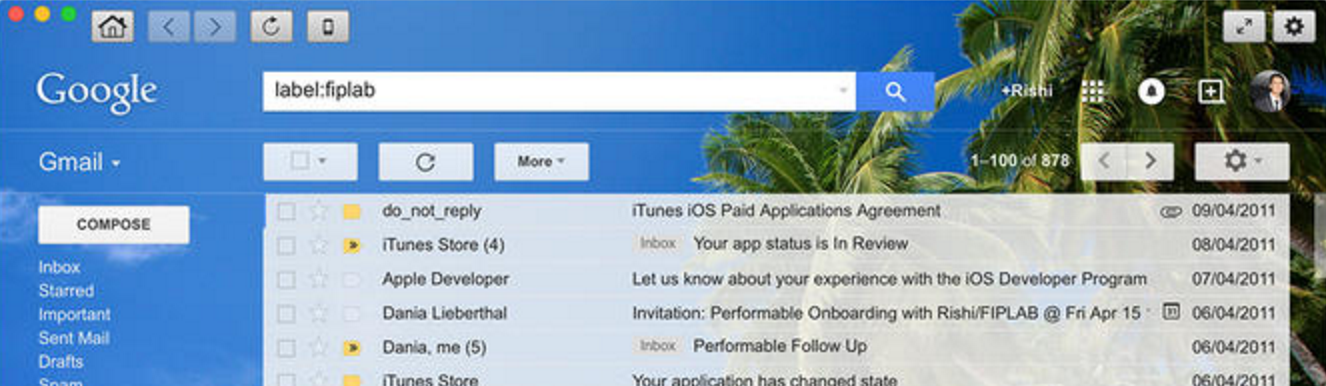Open the Gmail settings gear dropdown

(x=1242, y=161)
